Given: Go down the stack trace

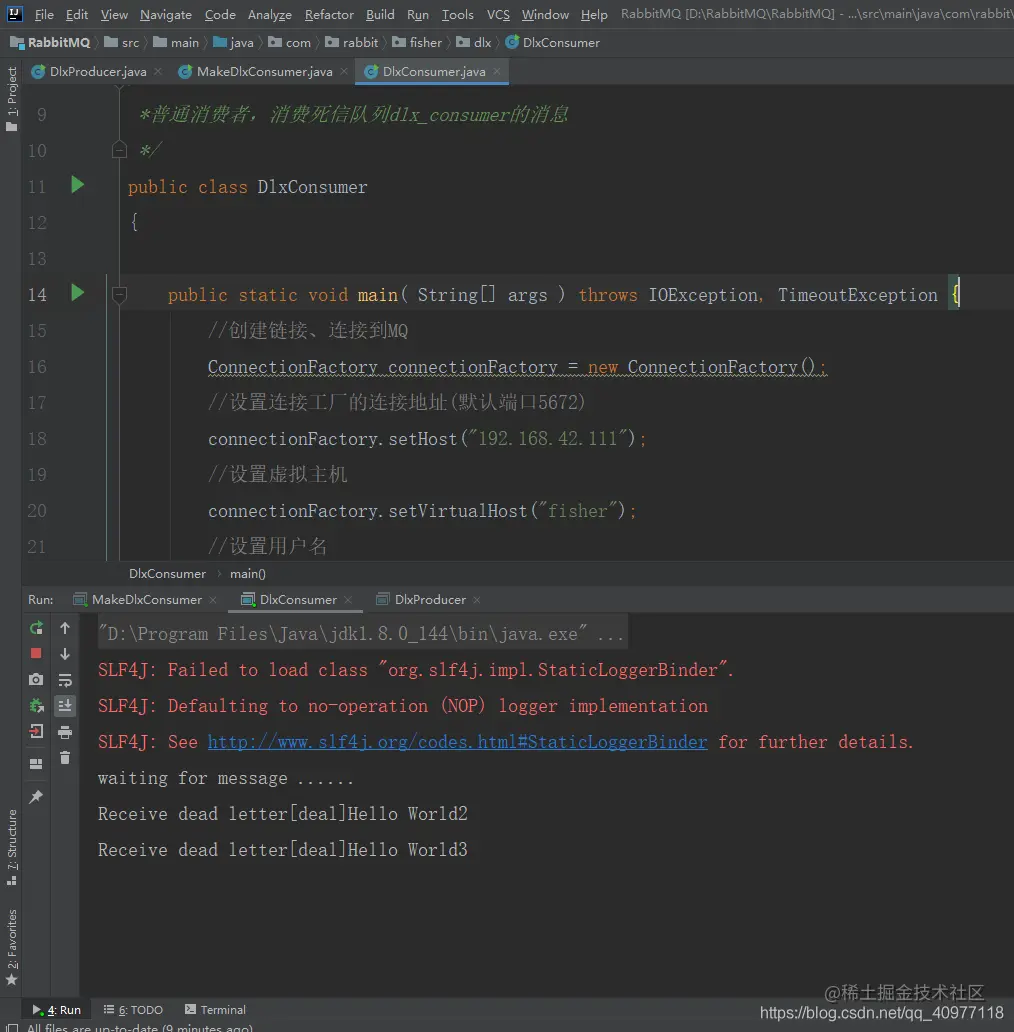Looking at the screenshot, I should click(64, 654).
